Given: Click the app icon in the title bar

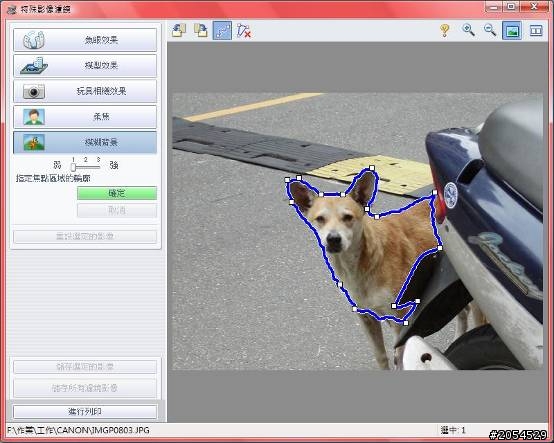Looking at the screenshot, I should 12,10.
